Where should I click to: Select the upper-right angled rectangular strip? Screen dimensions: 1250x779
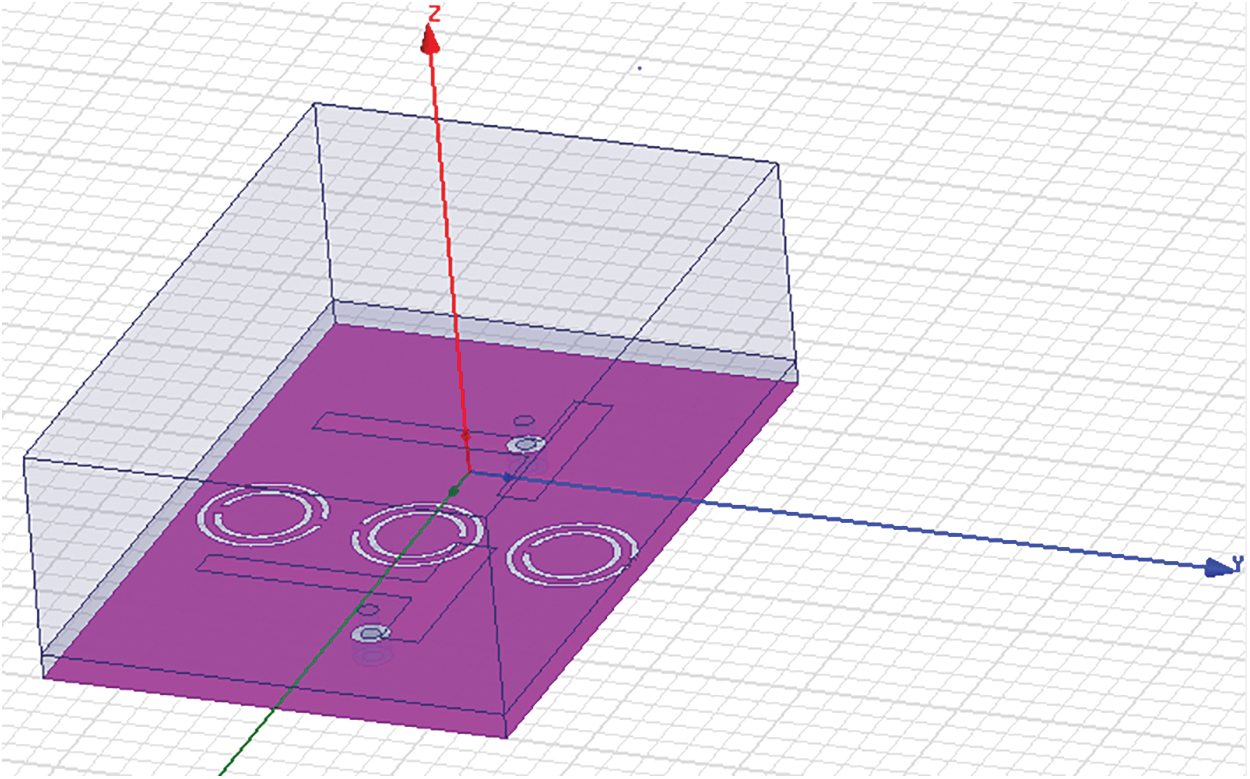(556, 450)
